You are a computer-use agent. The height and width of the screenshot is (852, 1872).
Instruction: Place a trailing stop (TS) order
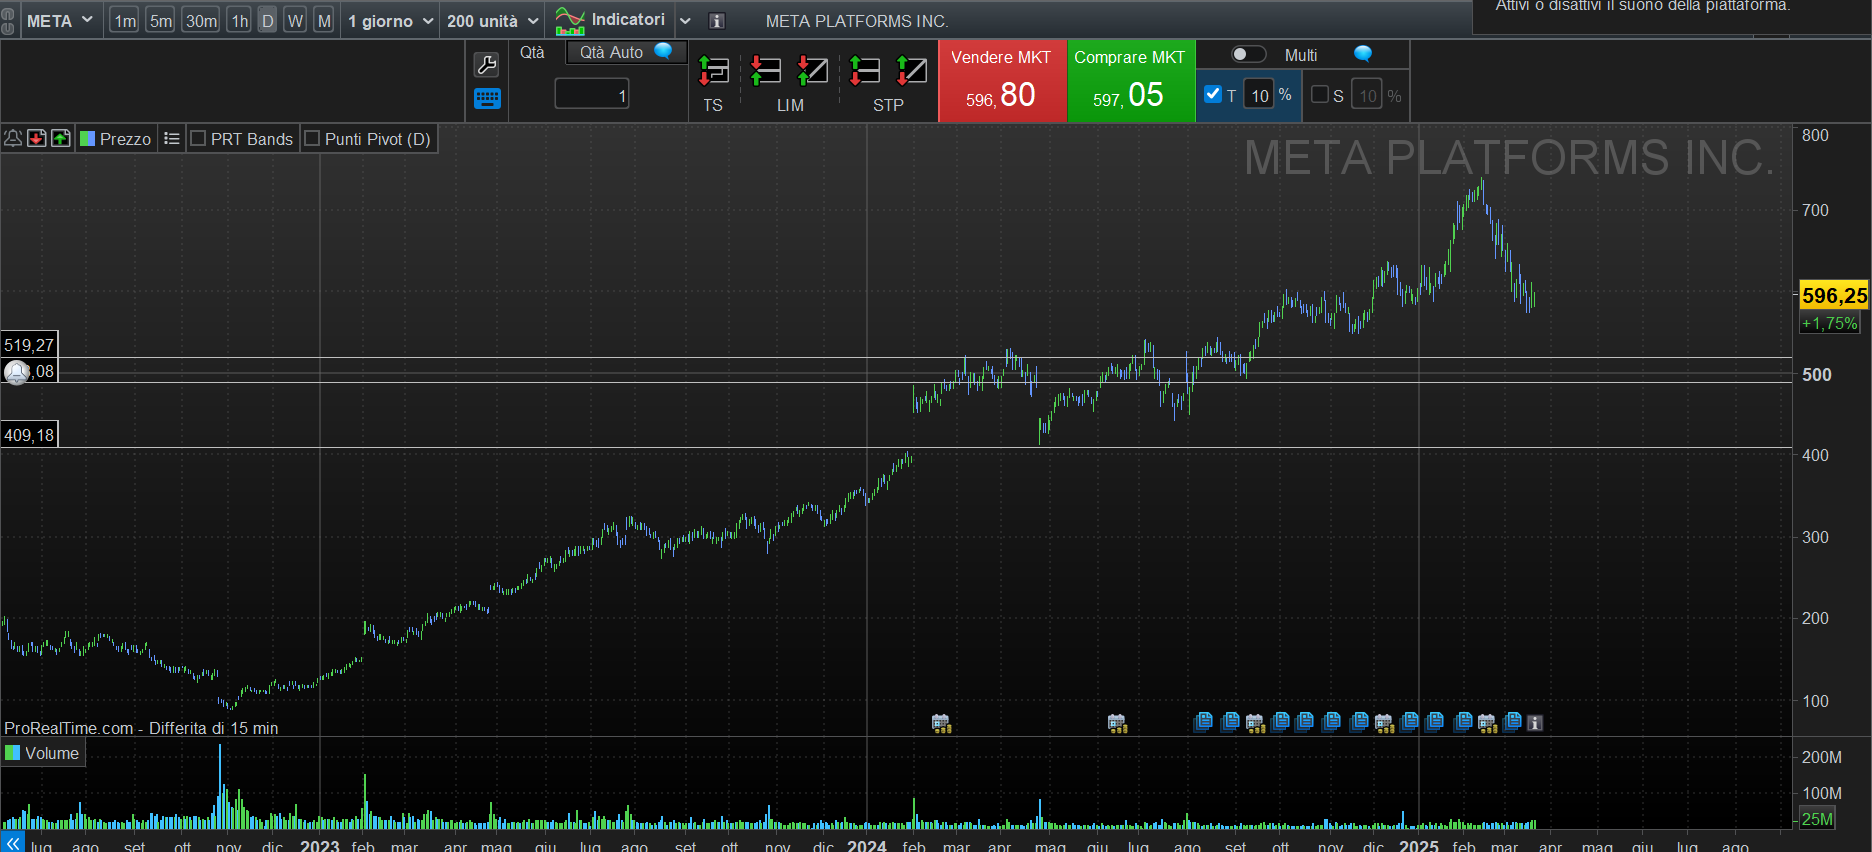[x=714, y=71]
